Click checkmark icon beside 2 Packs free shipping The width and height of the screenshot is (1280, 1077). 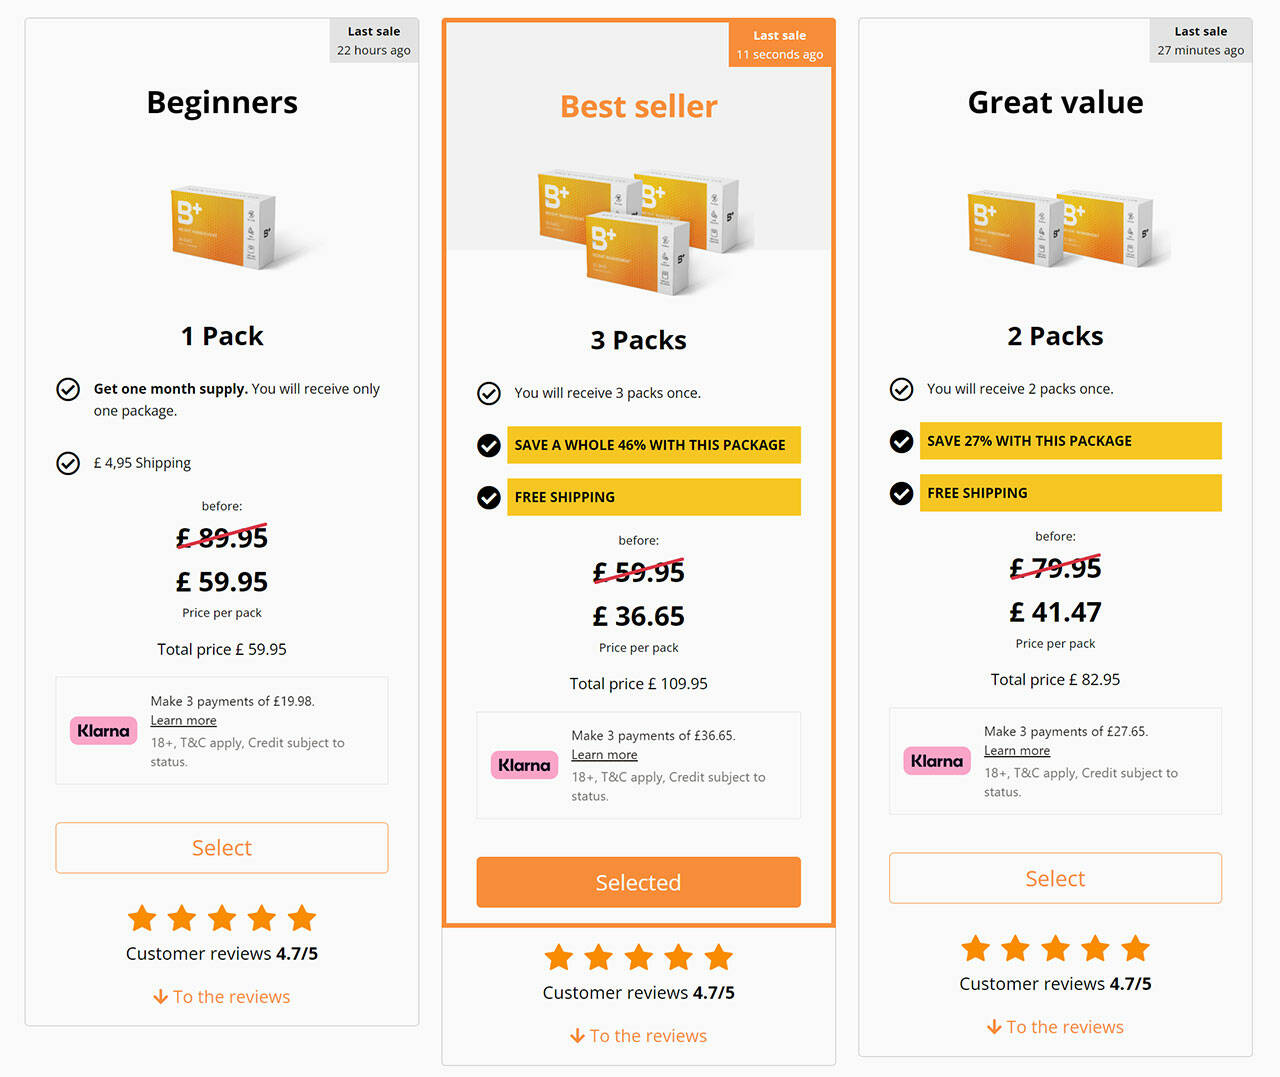click(x=902, y=493)
